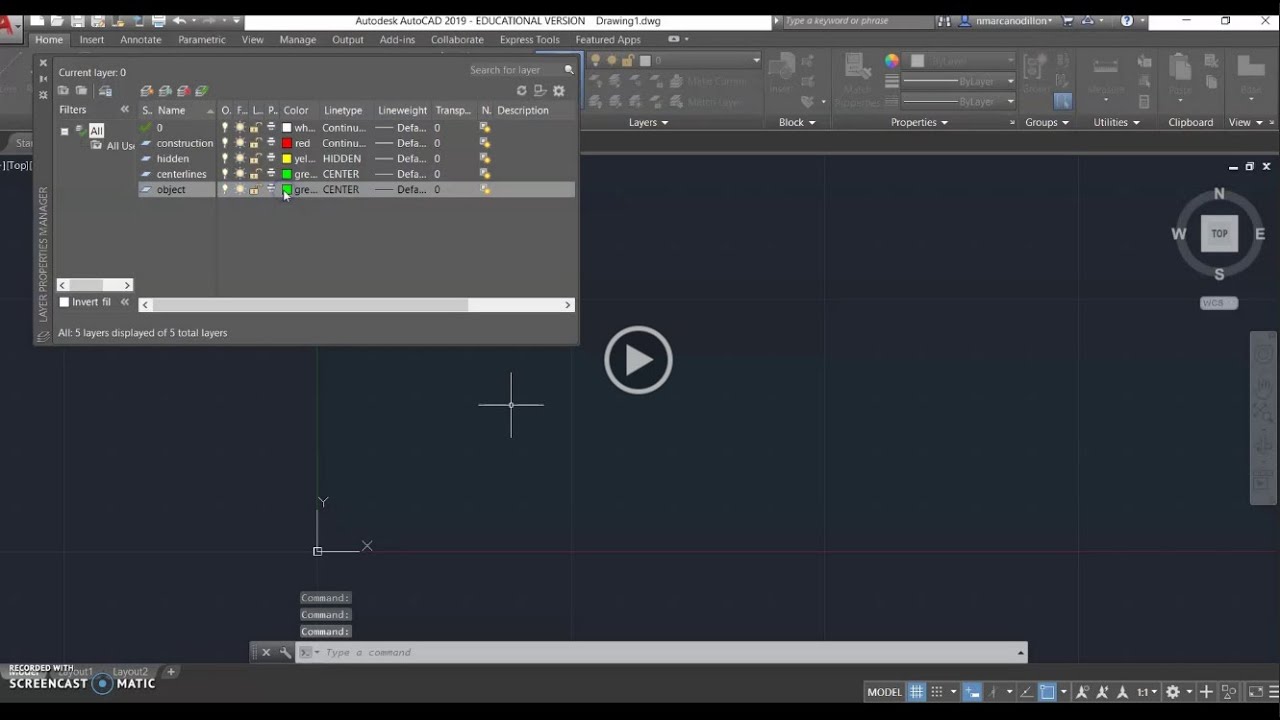Collapse the Filters pane chevrons
Screen dimensions: 1280x720
click(x=125, y=110)
